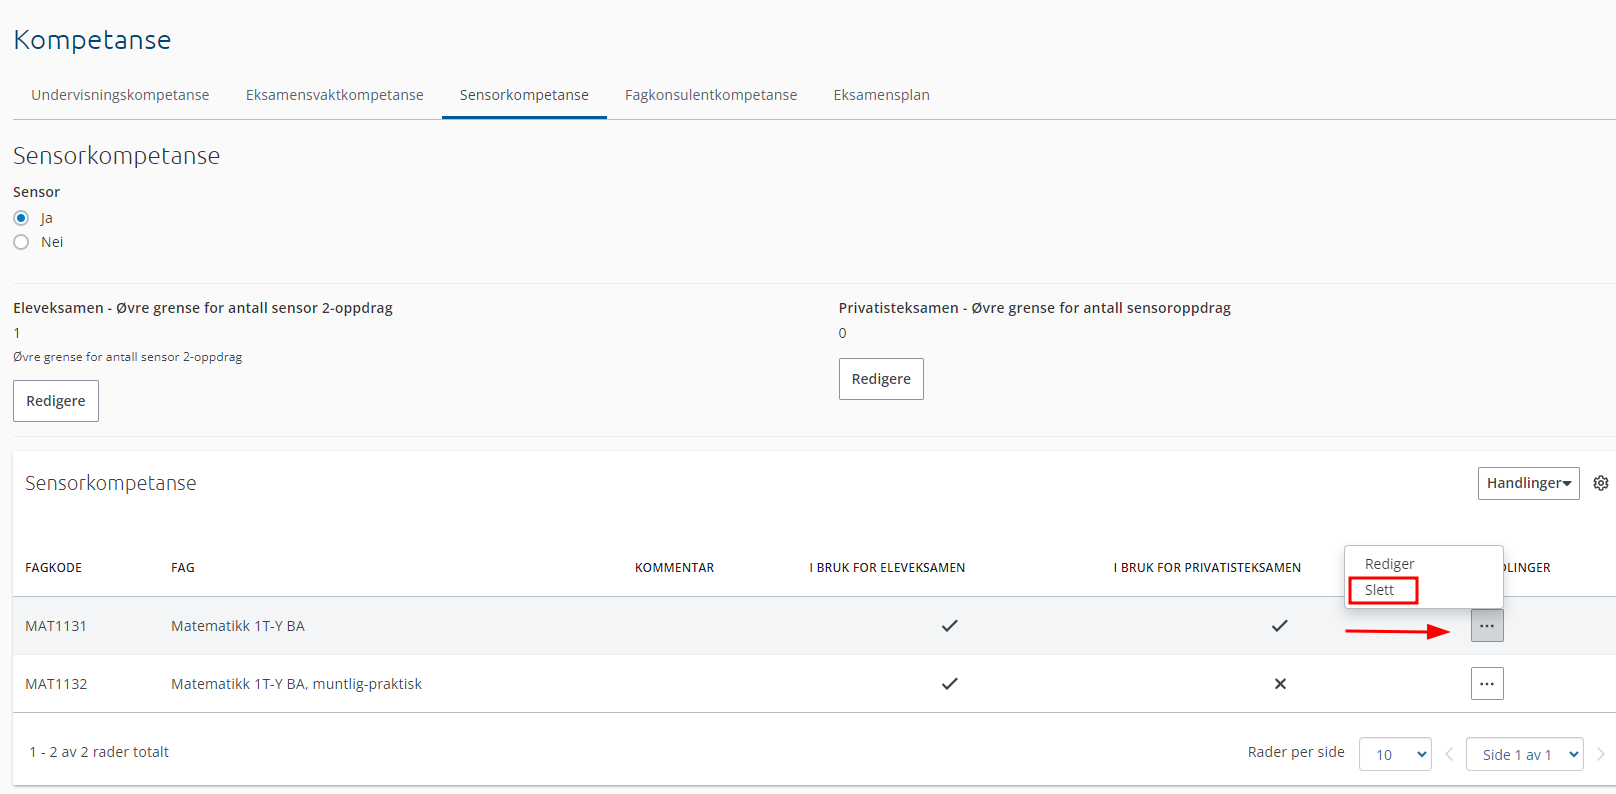Viewport: 1616px width, 794px height.
Task: Click the Kompetanse page heading
Action: (x=92, y=40)
